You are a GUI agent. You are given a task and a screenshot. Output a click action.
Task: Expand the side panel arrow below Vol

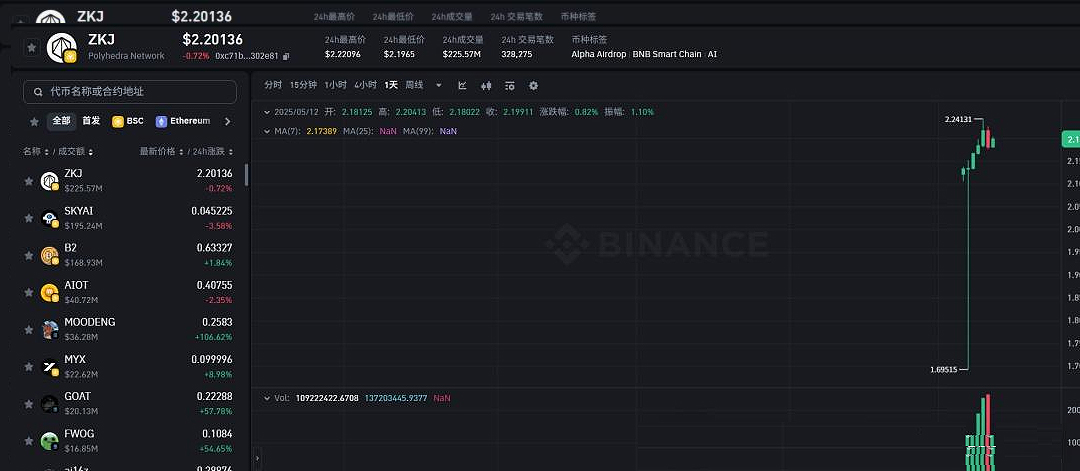pos(258,457)
